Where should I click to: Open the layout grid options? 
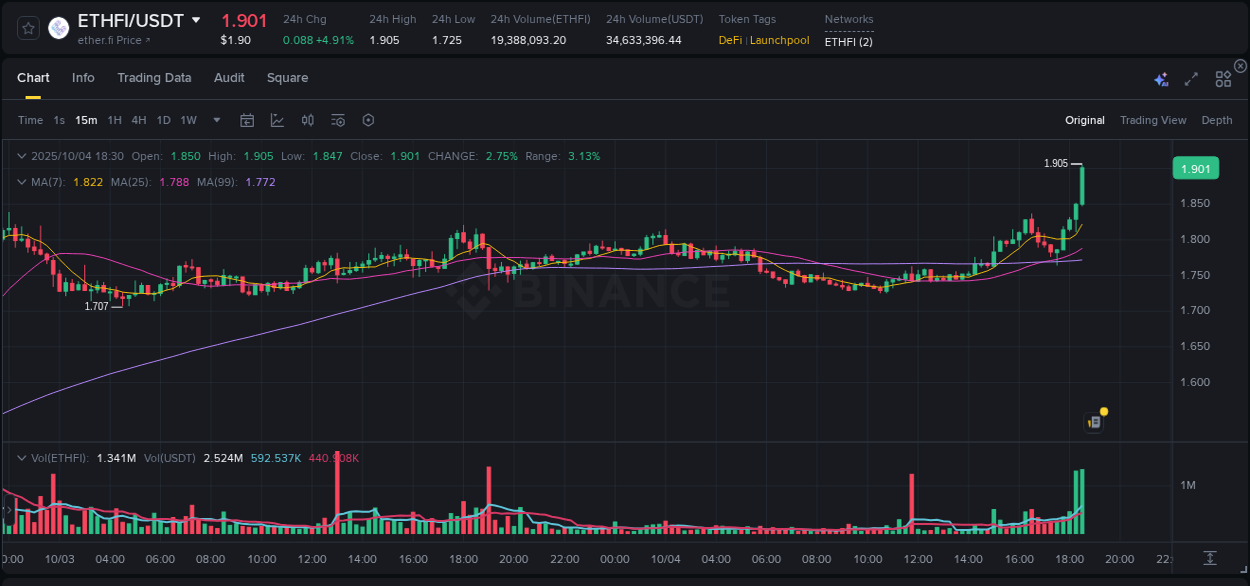click(1223, 79)
